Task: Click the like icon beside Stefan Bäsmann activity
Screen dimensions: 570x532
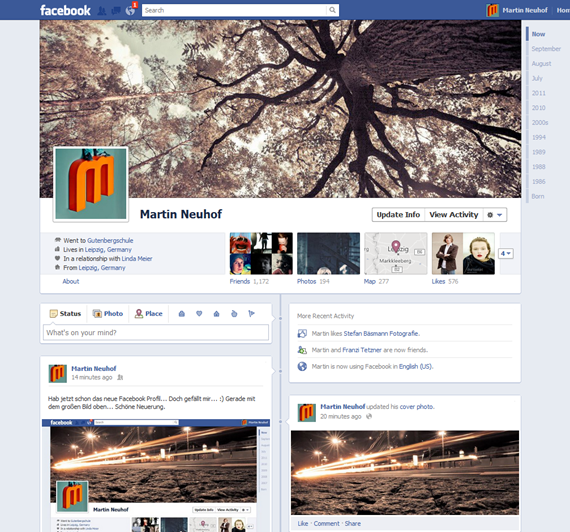Action: (x=302, y=333)
